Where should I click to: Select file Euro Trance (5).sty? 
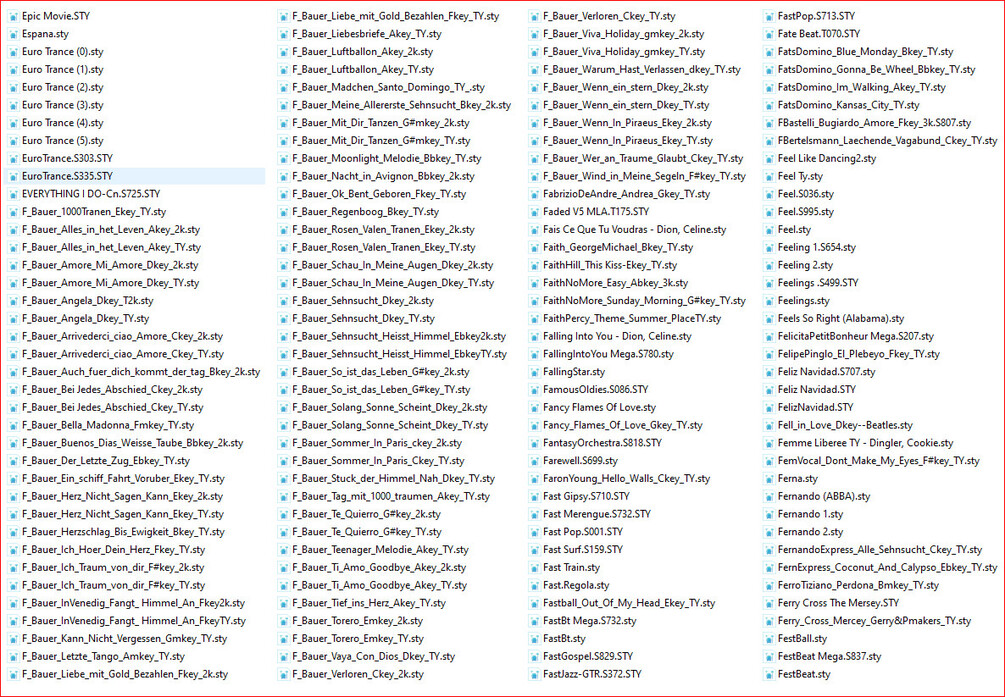pyautogui.click(x=62, y=140)
